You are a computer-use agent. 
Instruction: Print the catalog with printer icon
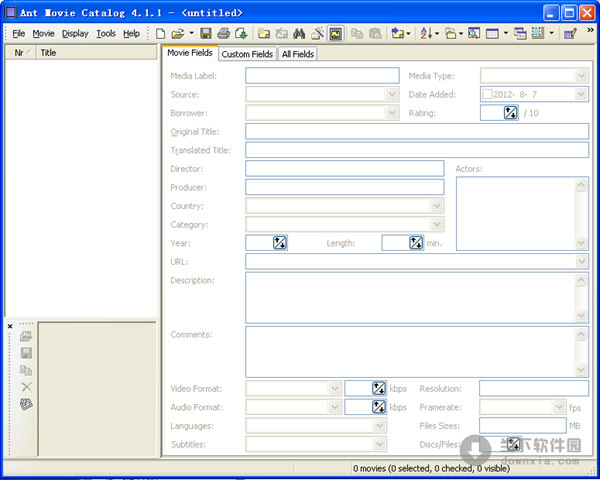tap(223, 34)
